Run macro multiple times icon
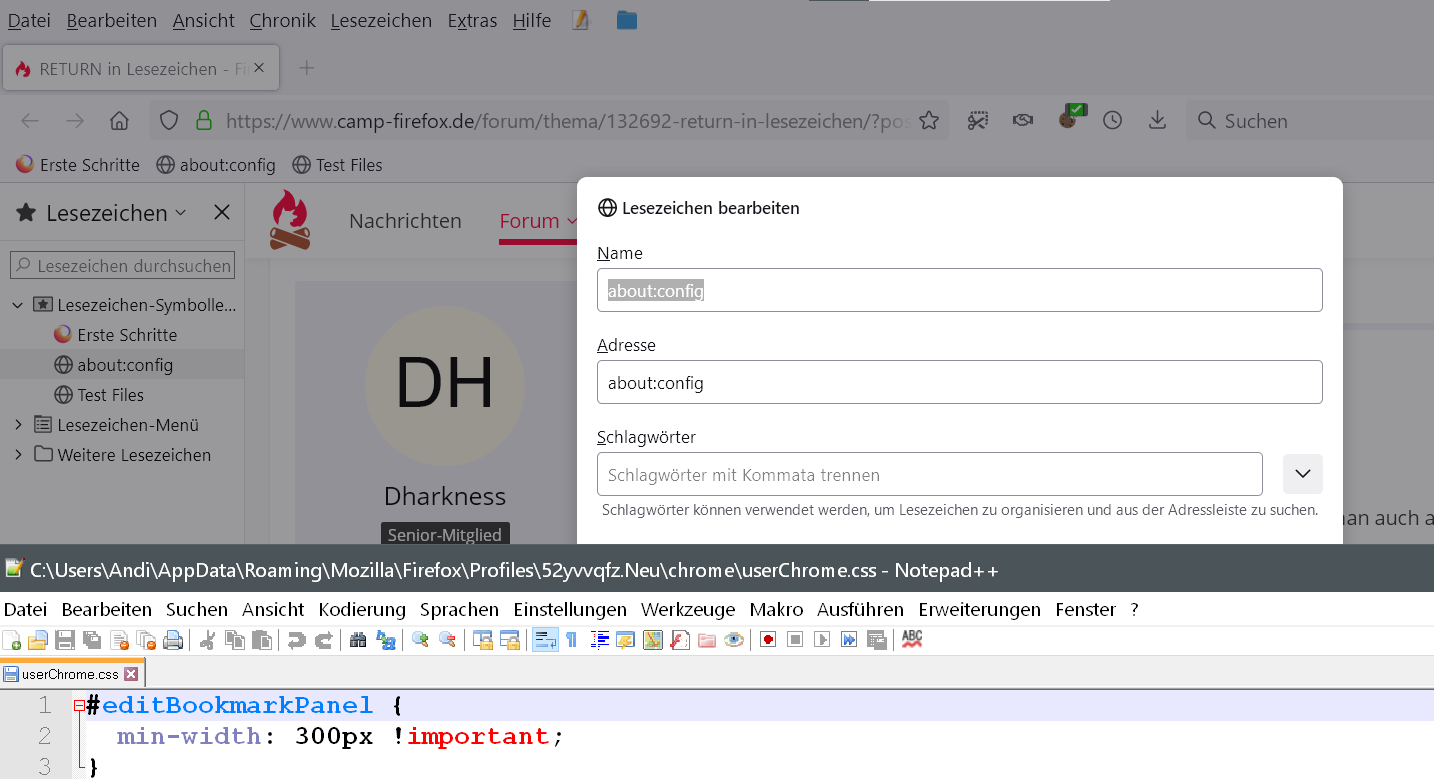 pyautogui.click(x=849, y=640)
